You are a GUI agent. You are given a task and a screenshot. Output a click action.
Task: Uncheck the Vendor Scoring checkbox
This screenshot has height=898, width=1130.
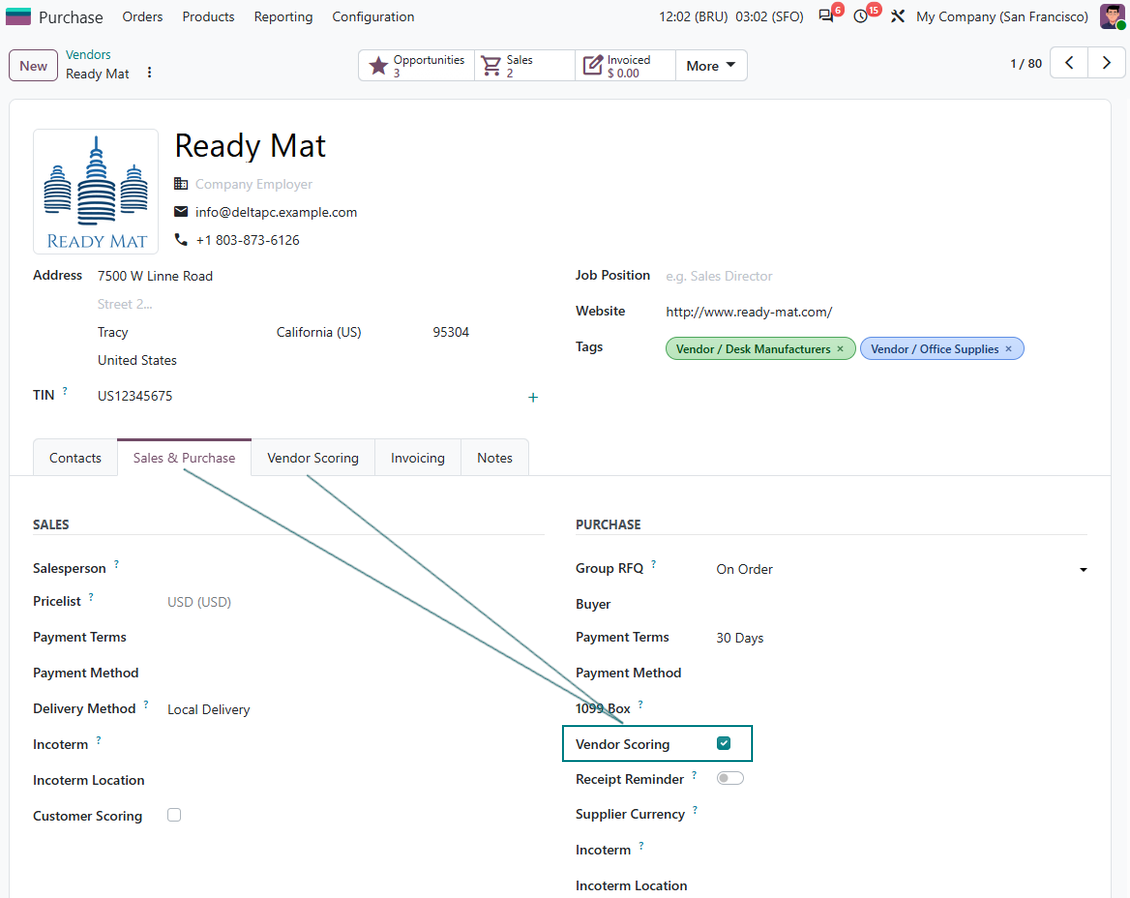coord(724,743)
